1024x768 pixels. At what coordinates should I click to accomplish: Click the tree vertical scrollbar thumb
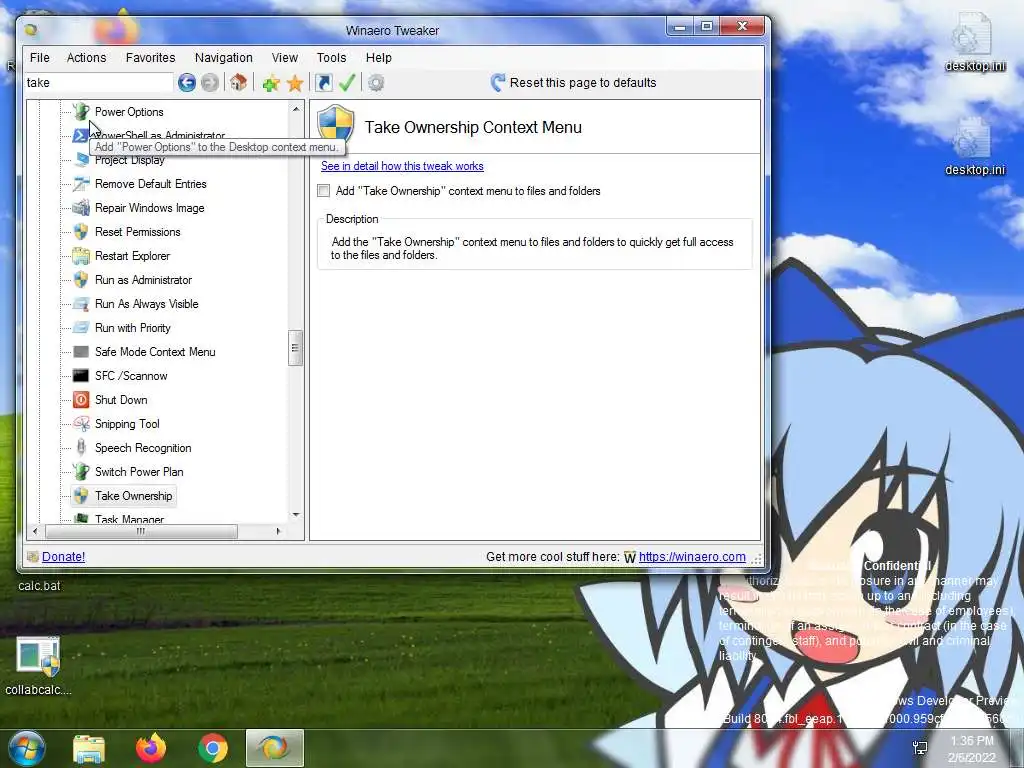[295, 348]
